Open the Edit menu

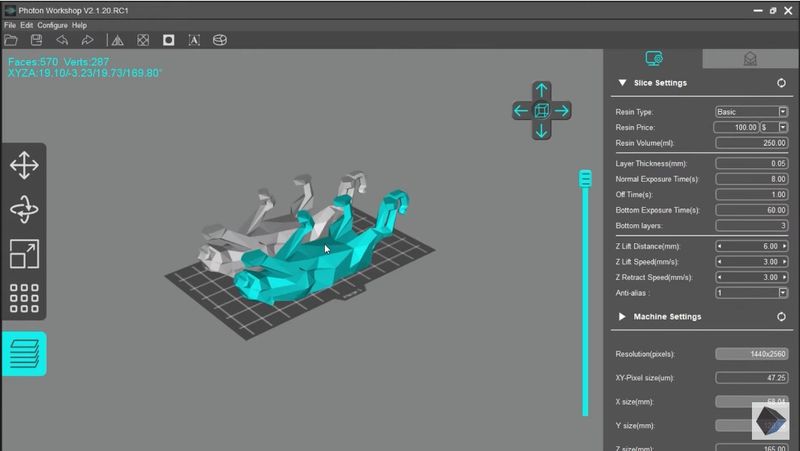(27, 25)
